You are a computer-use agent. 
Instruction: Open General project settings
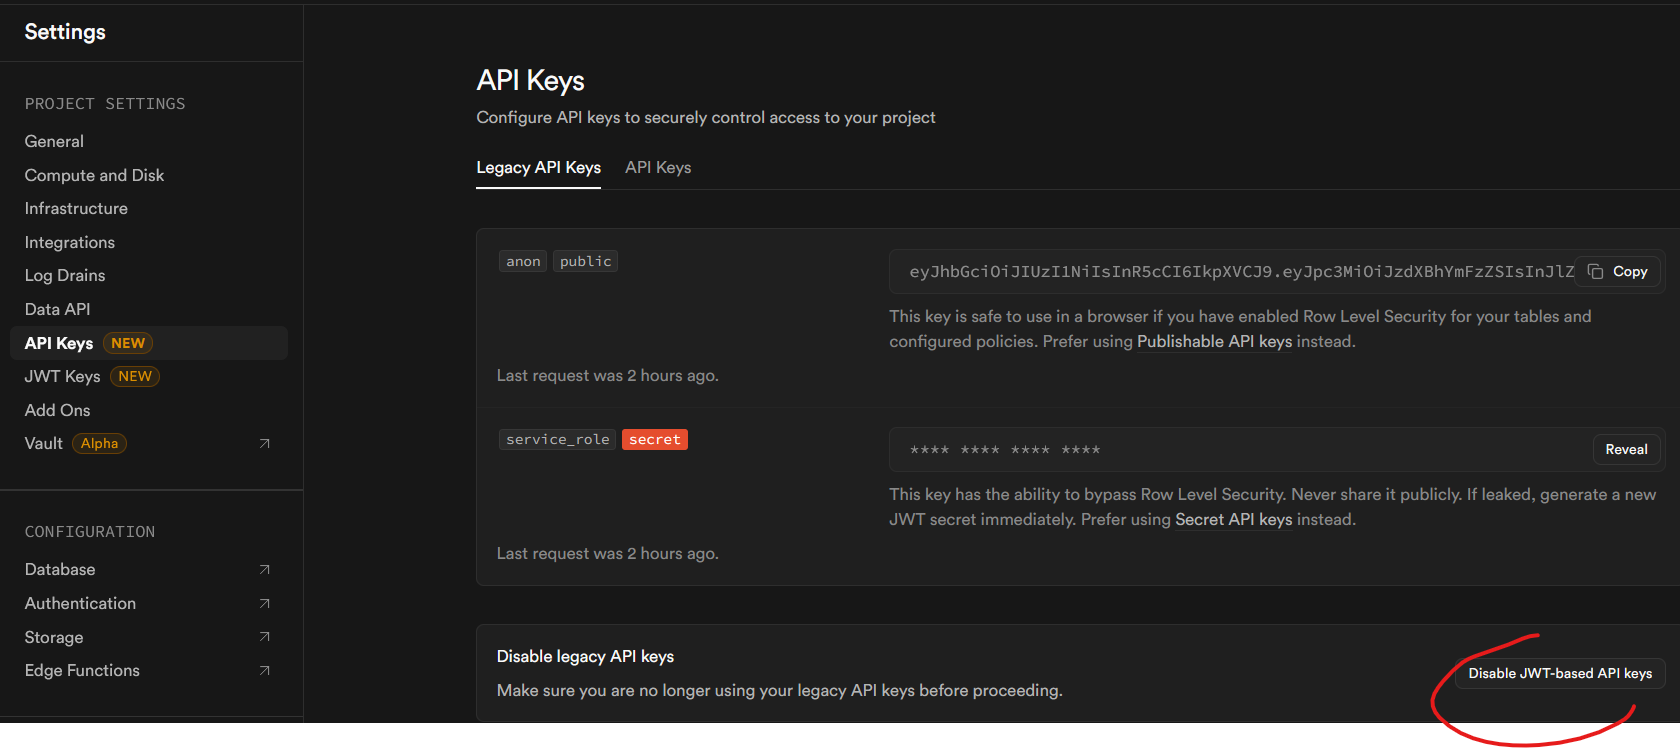(x=54, y=141)
